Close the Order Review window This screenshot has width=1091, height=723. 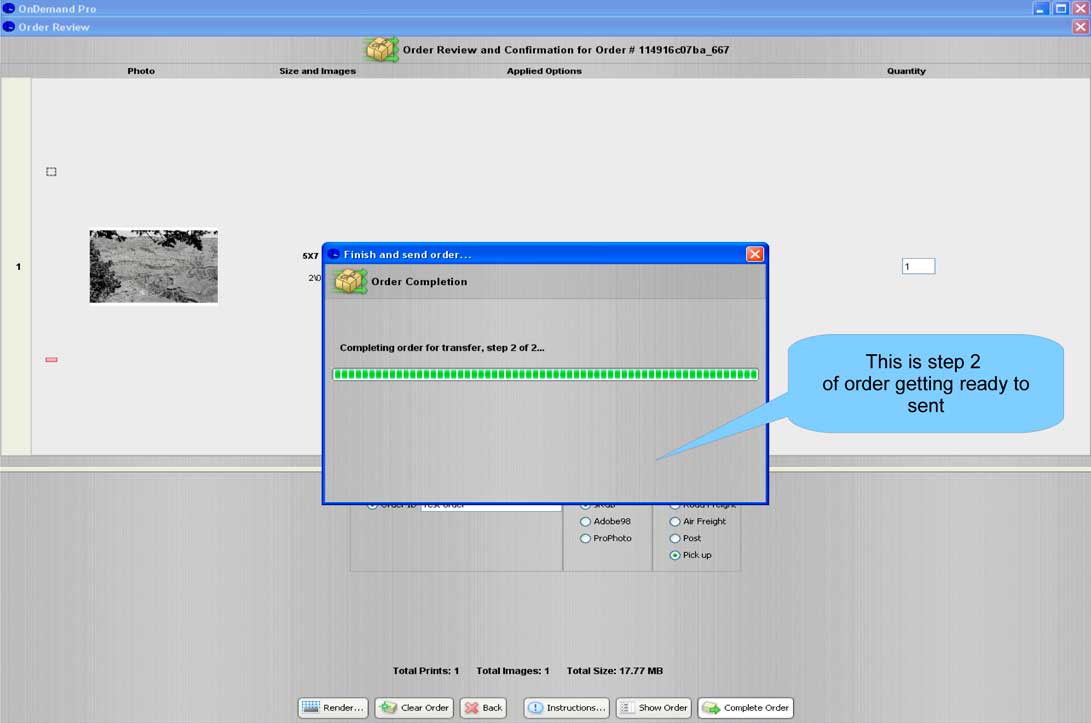coord(1080,27)
